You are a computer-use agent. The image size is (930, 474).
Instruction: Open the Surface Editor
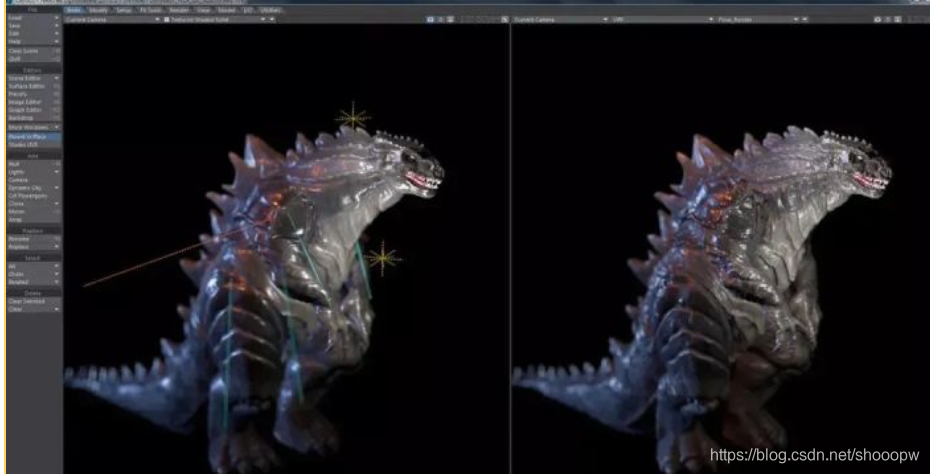coord(34,86)
